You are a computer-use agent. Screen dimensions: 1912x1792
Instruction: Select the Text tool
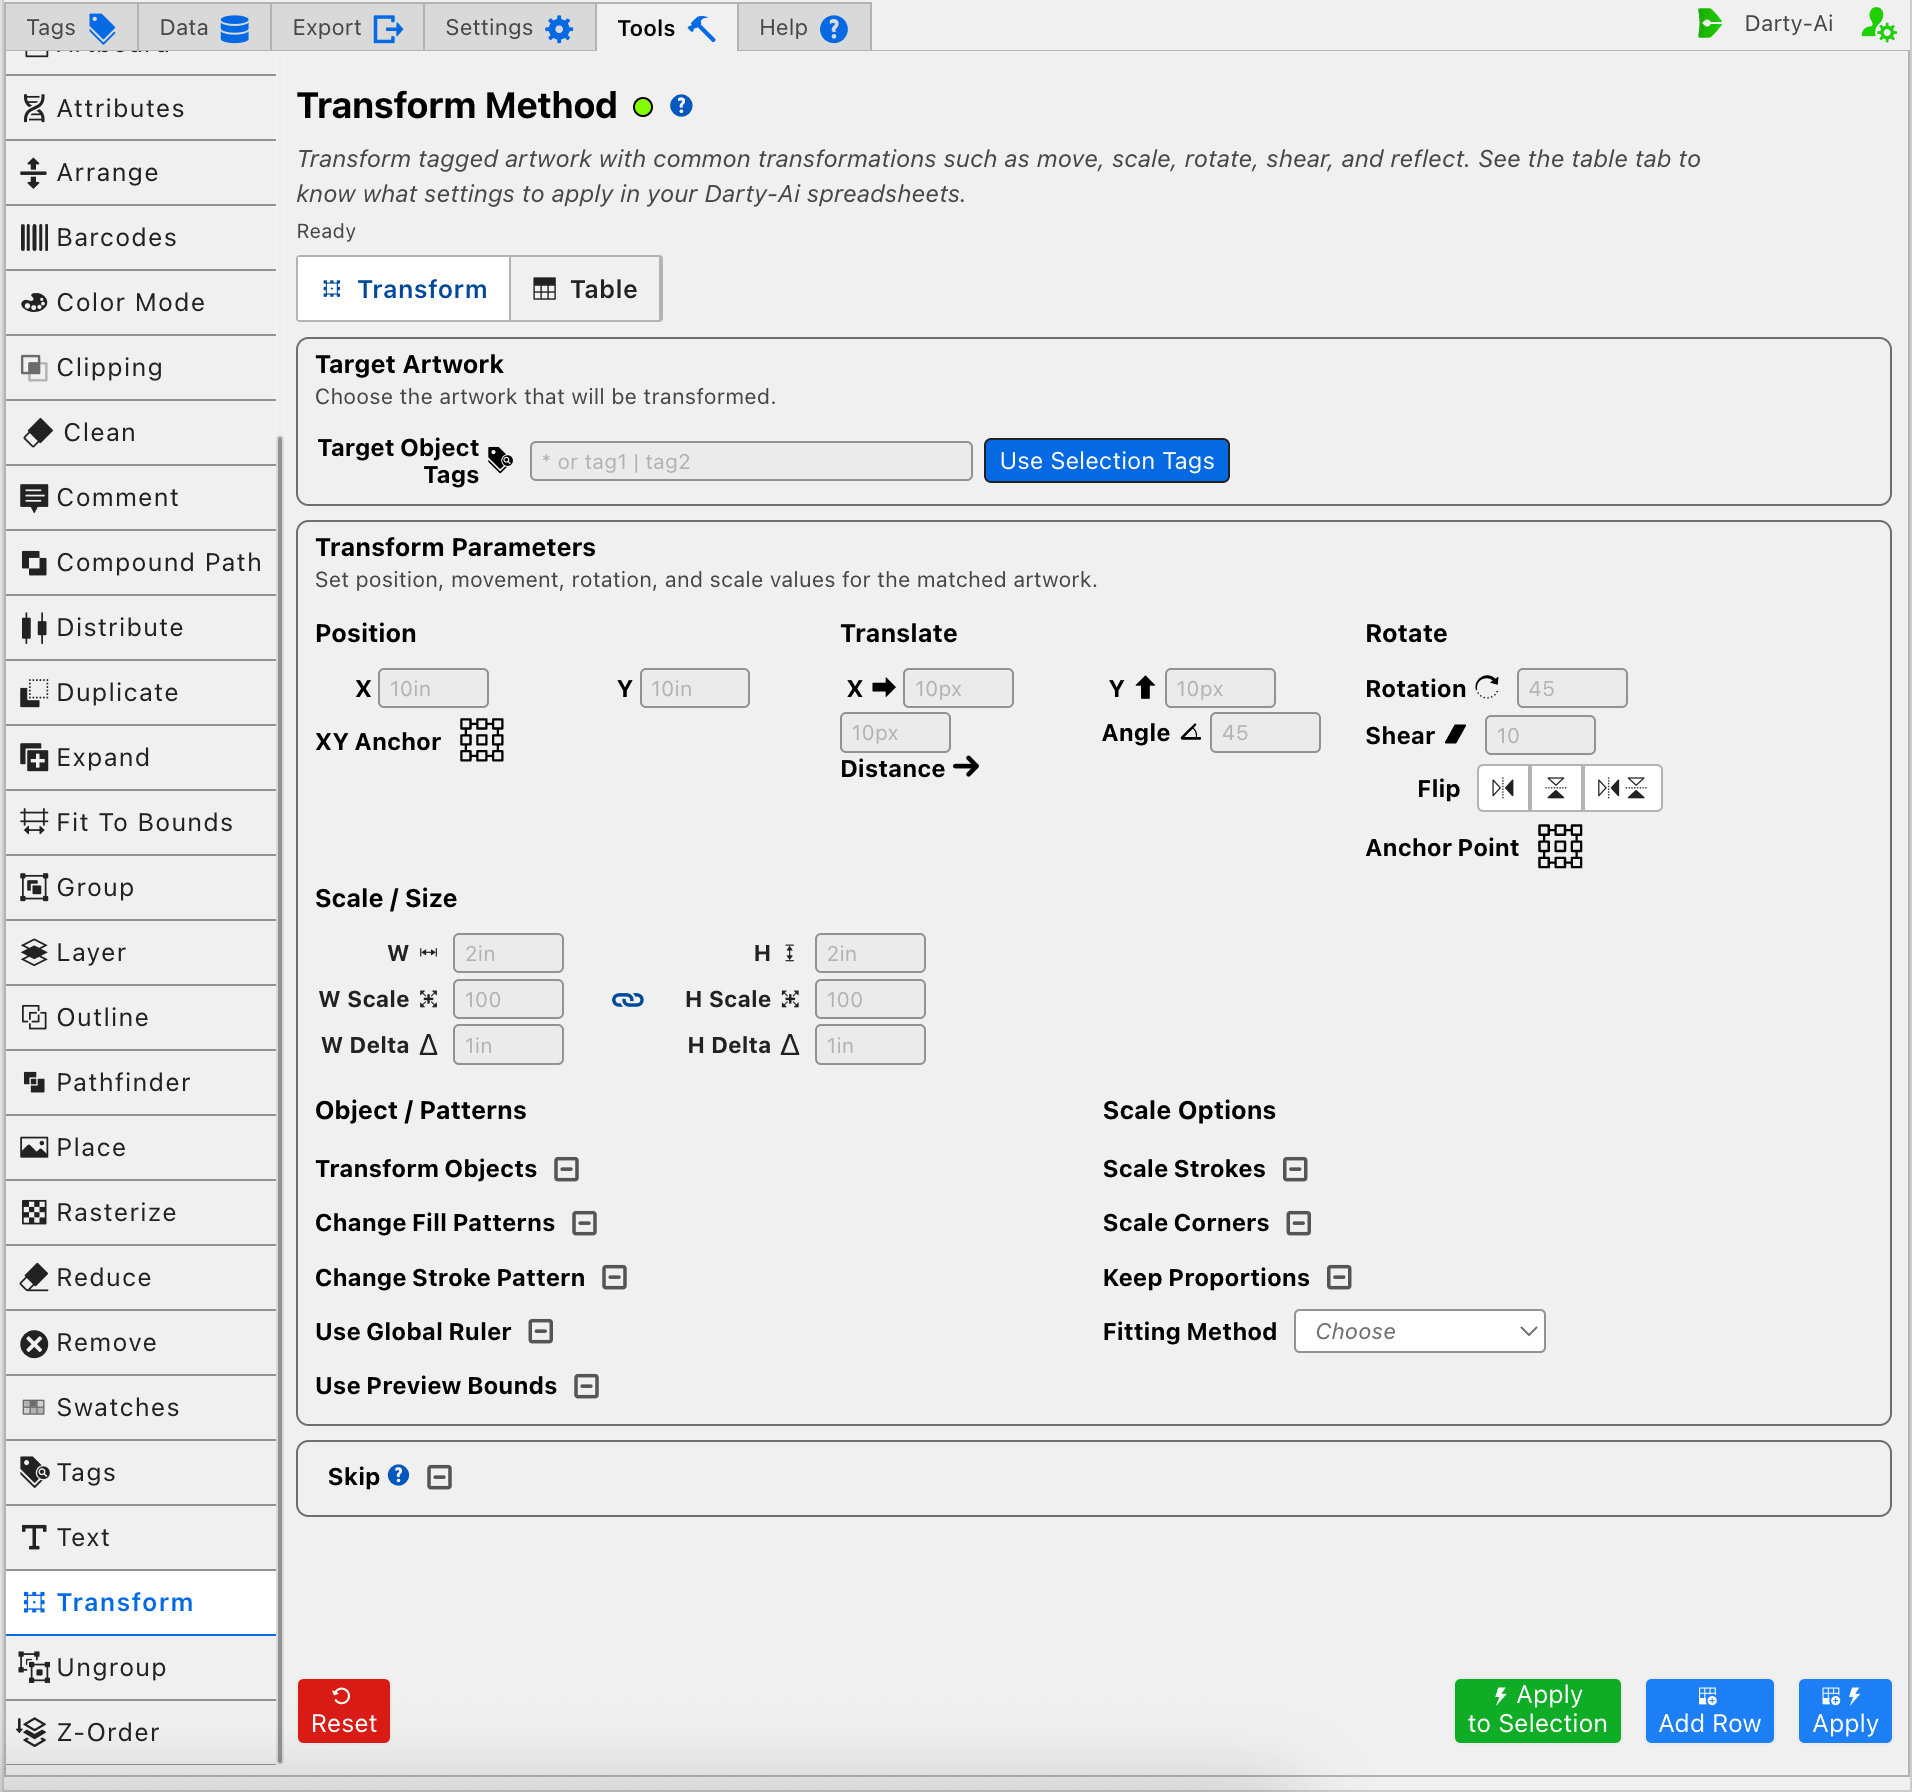(141, 1538)
